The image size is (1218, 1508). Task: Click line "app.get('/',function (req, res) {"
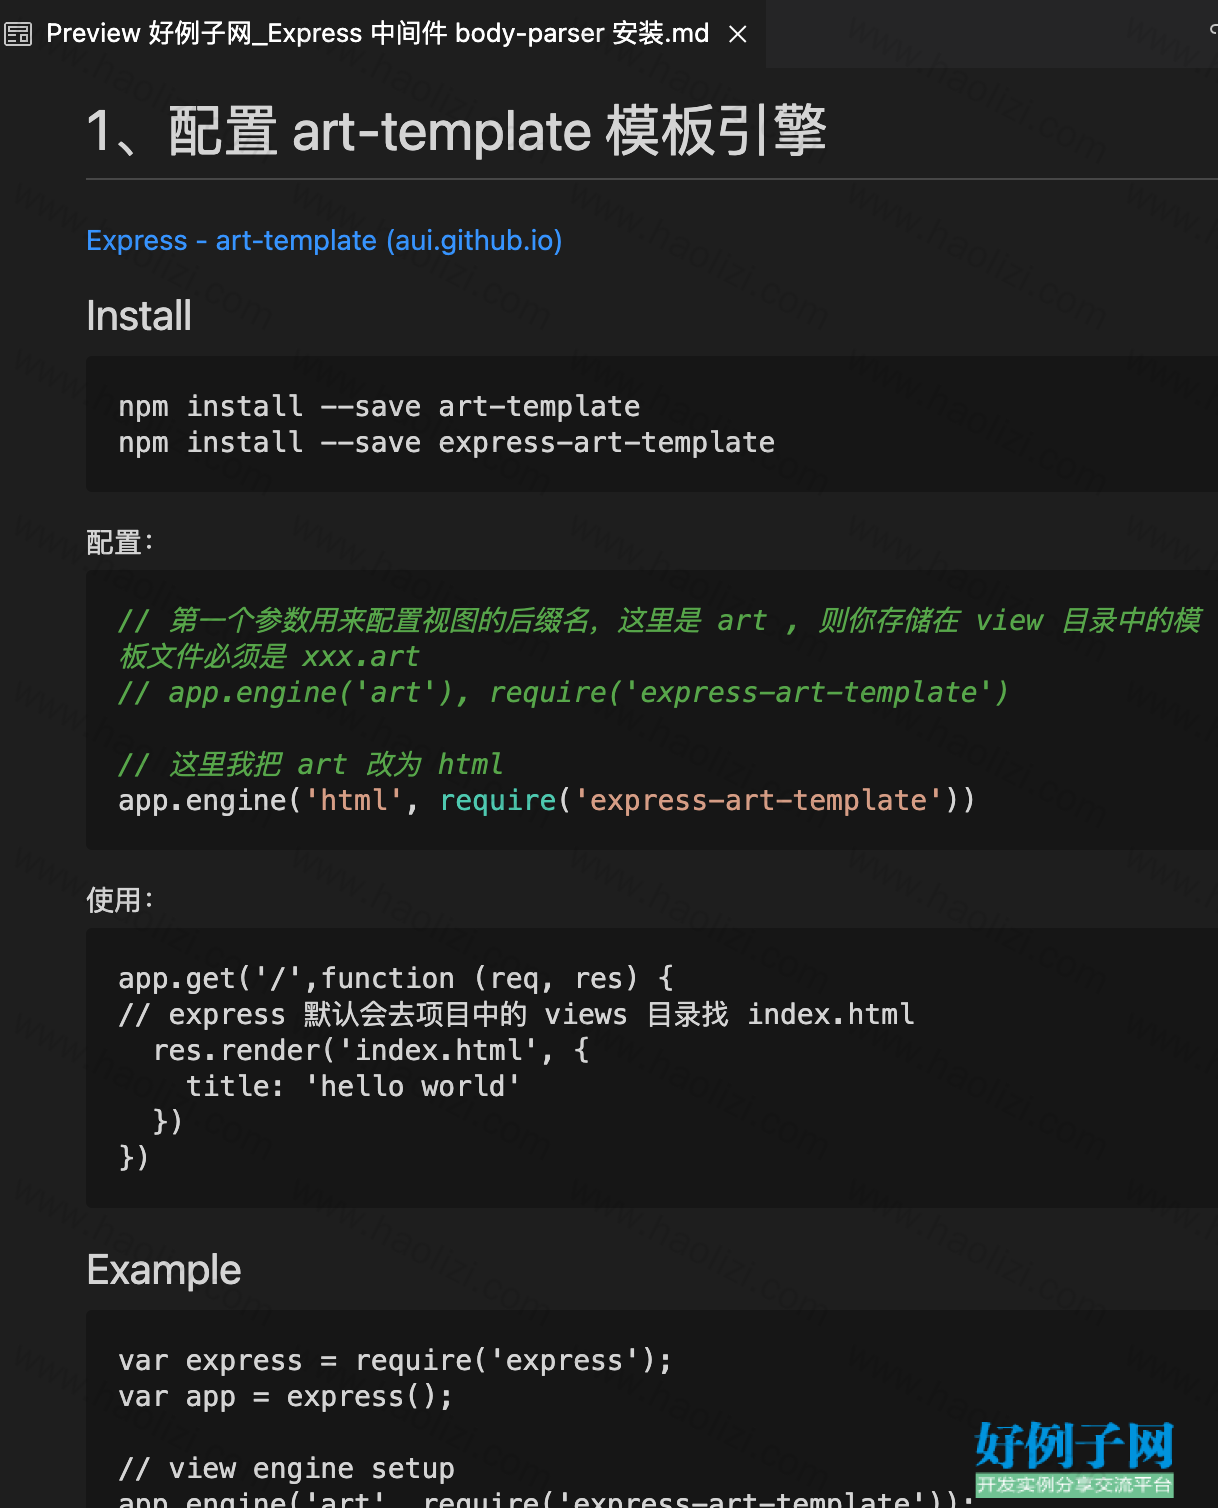[396, 978]
